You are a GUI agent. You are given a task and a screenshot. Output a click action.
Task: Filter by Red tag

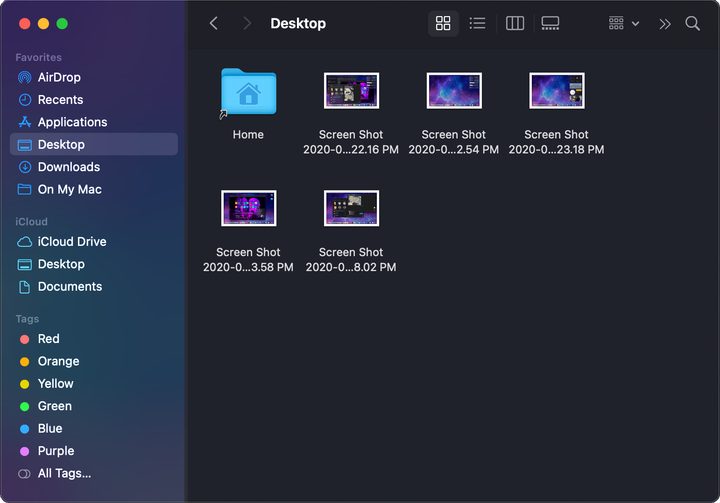click(x=94, y=339)
